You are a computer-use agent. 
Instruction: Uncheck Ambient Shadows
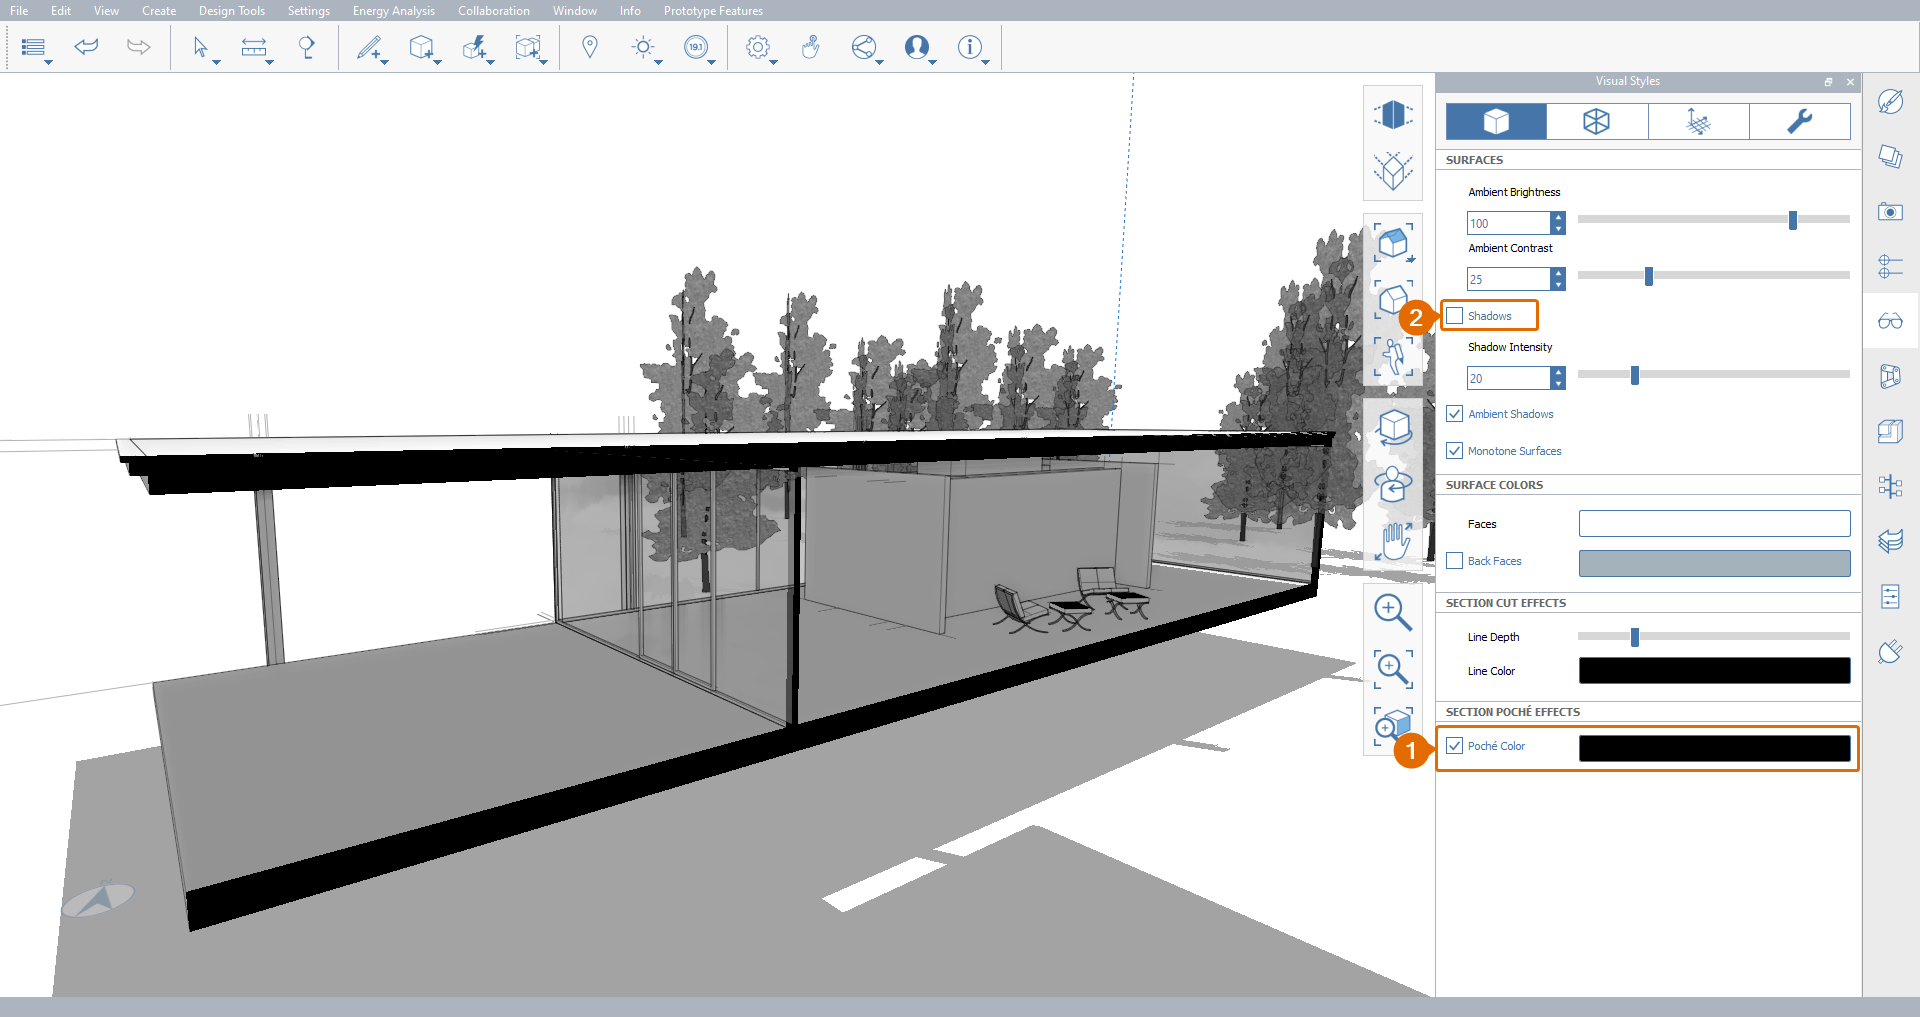pyautogui.click(x=1455, y=413)
